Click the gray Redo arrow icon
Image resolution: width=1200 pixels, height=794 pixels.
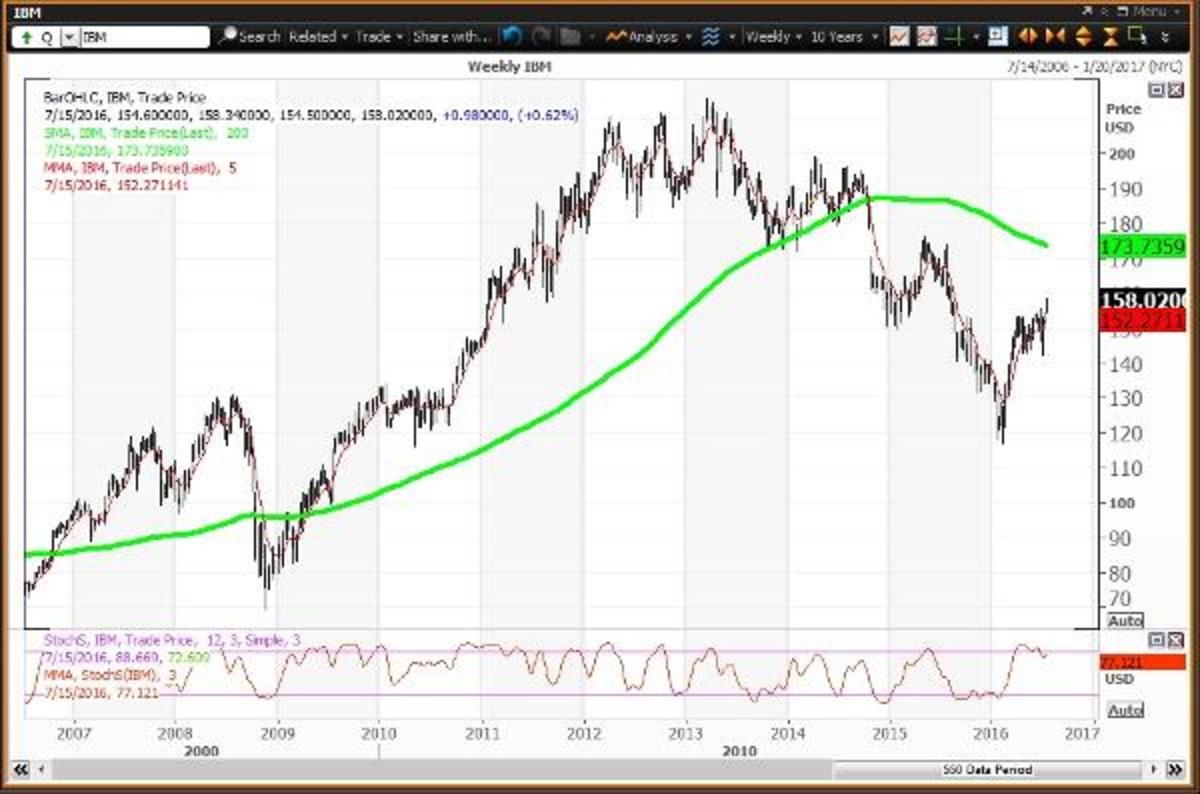(541, 36)
